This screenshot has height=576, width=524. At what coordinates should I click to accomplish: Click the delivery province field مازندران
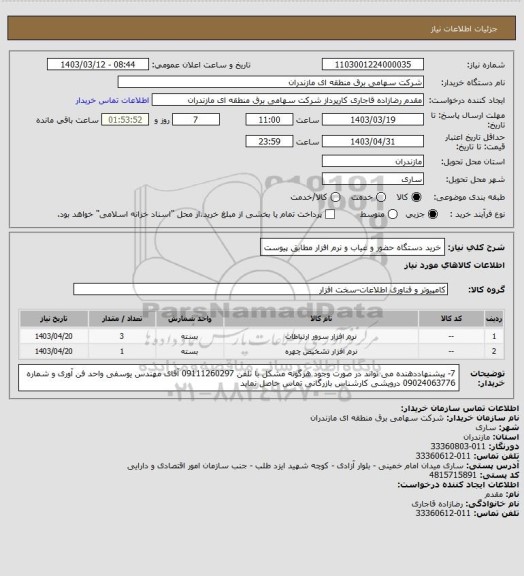[x=373, y=161]
